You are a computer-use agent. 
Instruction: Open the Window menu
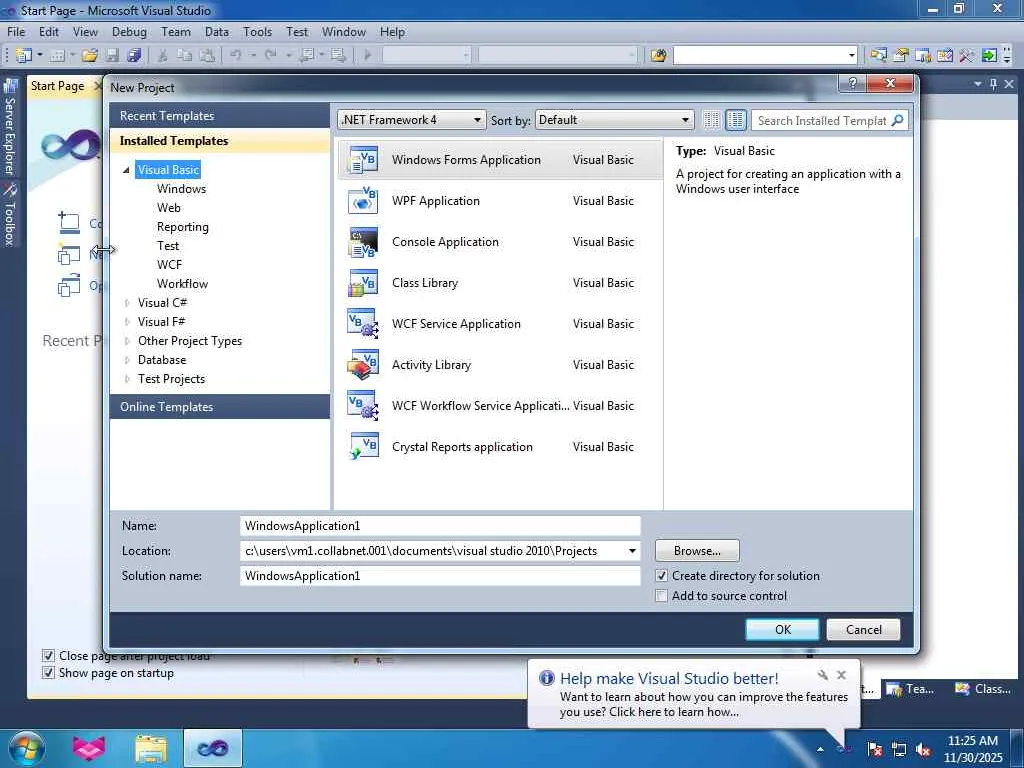344,32
